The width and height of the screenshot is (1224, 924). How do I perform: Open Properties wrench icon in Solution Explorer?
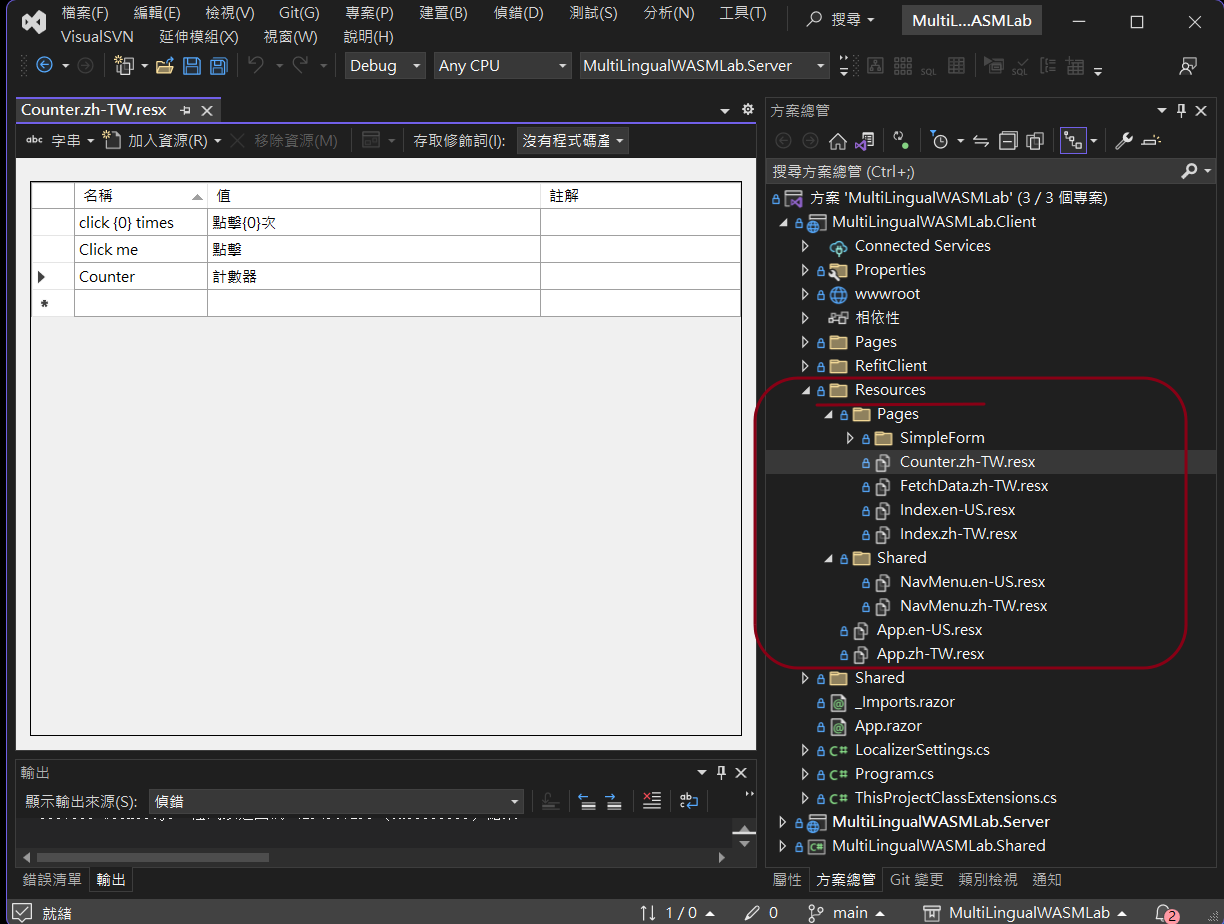pos(1124,141)
